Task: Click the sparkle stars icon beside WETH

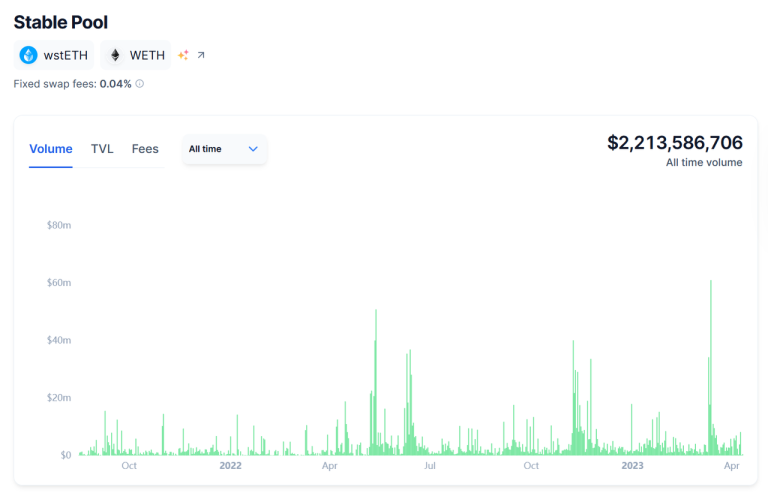Action: (183, 55)
